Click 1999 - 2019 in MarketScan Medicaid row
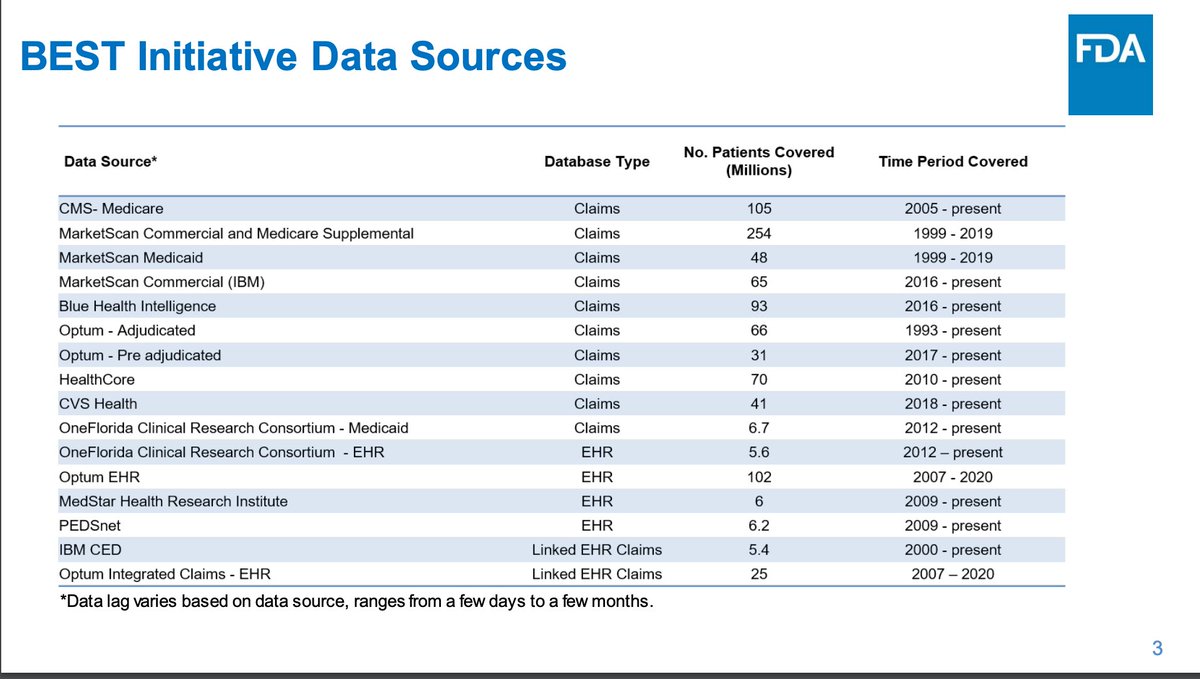 tap(953, 257)
